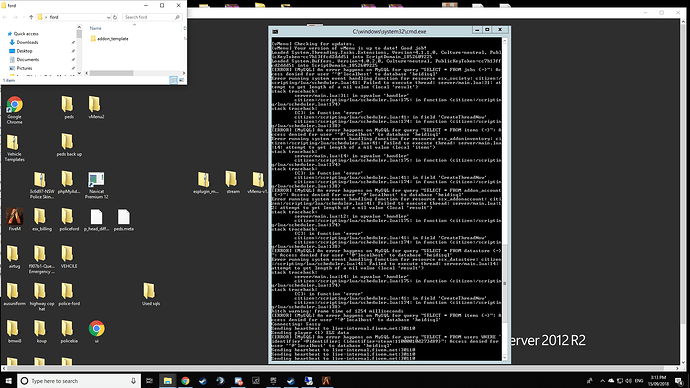690x388 pixels.
Task: Select the FiveM desktop shortcut
Action: [x=15, y=219]
